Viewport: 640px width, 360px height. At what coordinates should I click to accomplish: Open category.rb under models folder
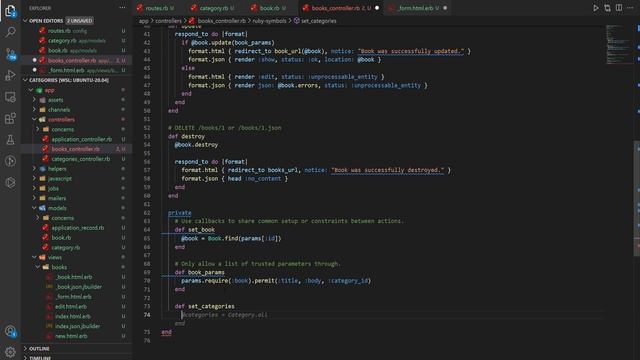click(65, 247)
